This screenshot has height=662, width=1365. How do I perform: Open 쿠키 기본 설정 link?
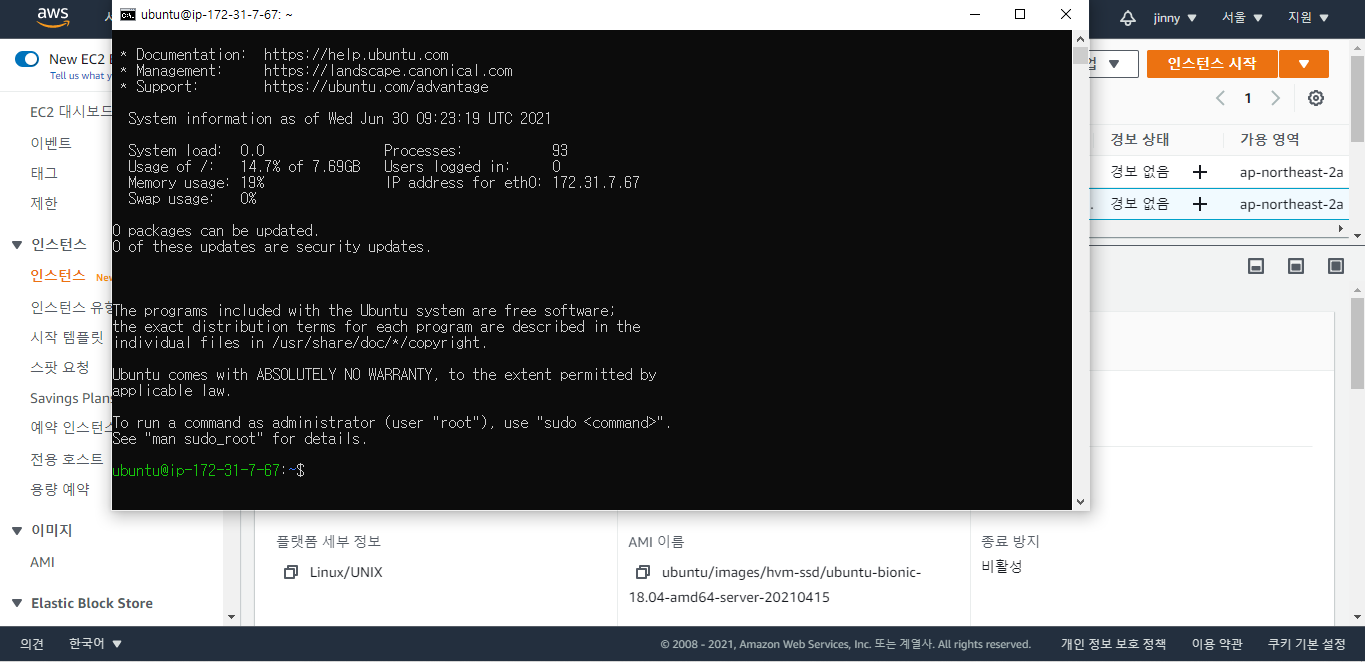[1306, 644]
